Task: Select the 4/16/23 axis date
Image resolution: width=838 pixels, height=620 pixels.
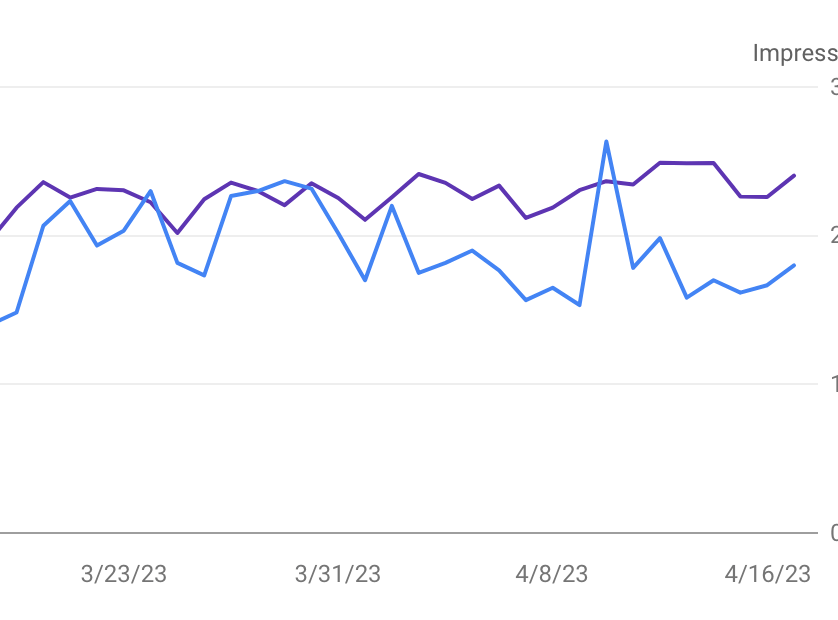Action: [x=767, y=574]
